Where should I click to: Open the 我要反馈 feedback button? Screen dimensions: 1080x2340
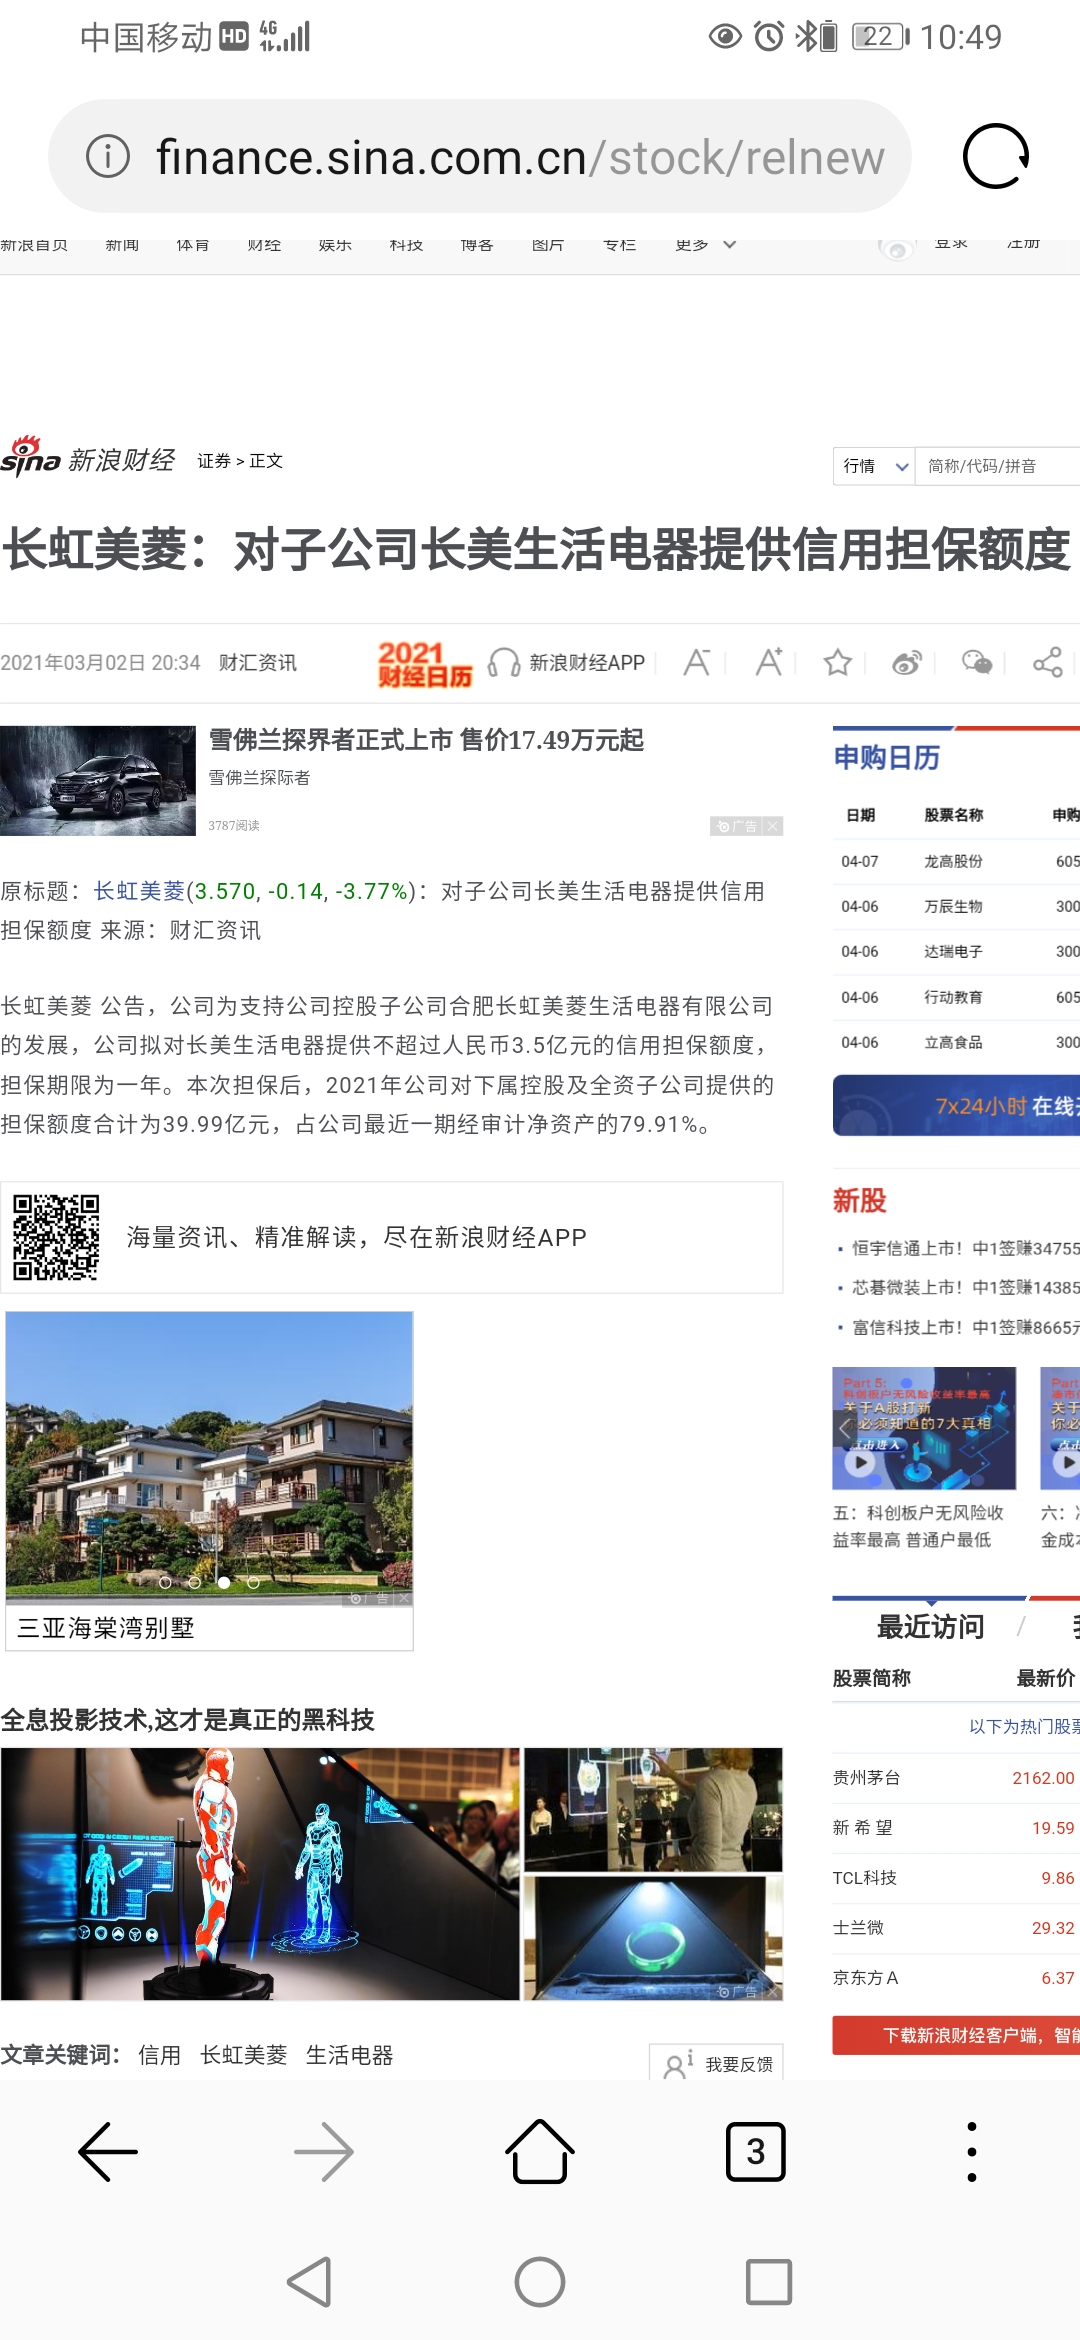click(716, 2064)
